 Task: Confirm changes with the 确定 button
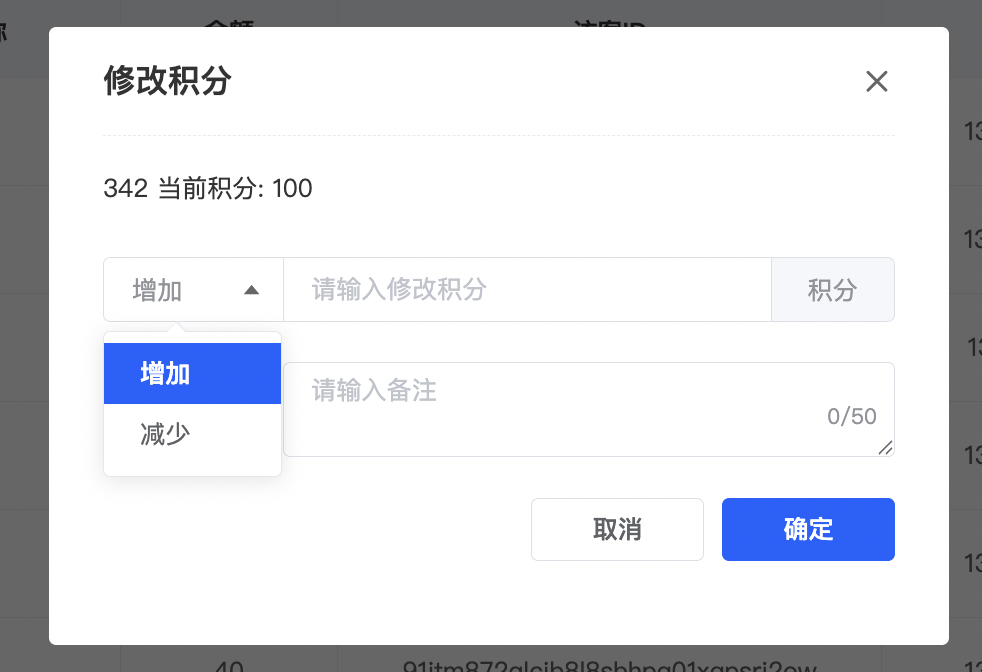coord(808,529)
